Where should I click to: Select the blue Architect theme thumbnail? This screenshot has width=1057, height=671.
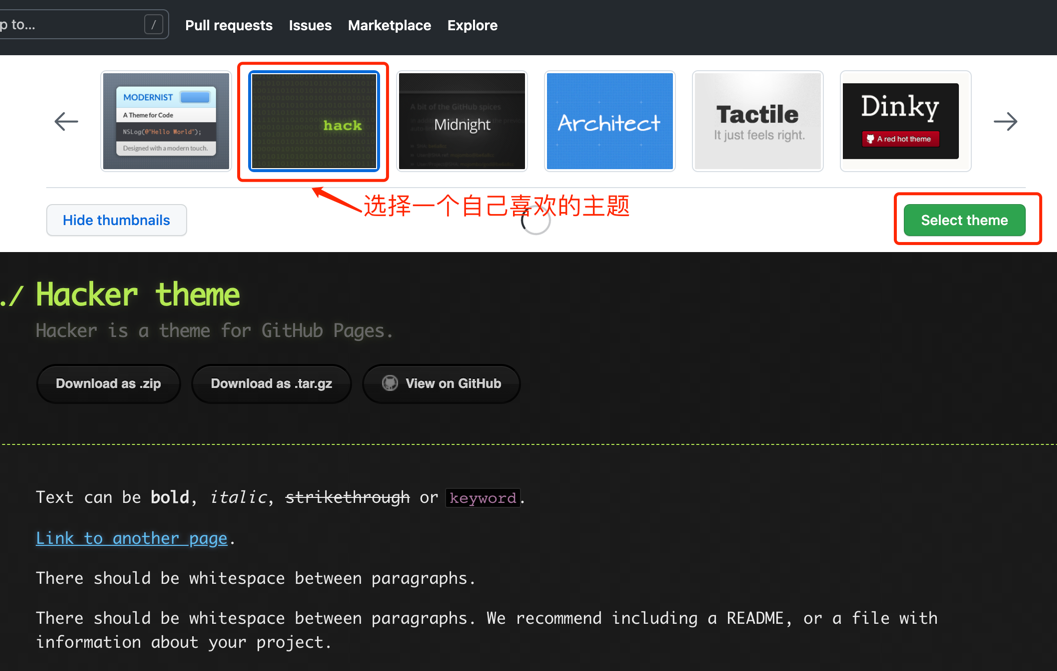point(609,121)
